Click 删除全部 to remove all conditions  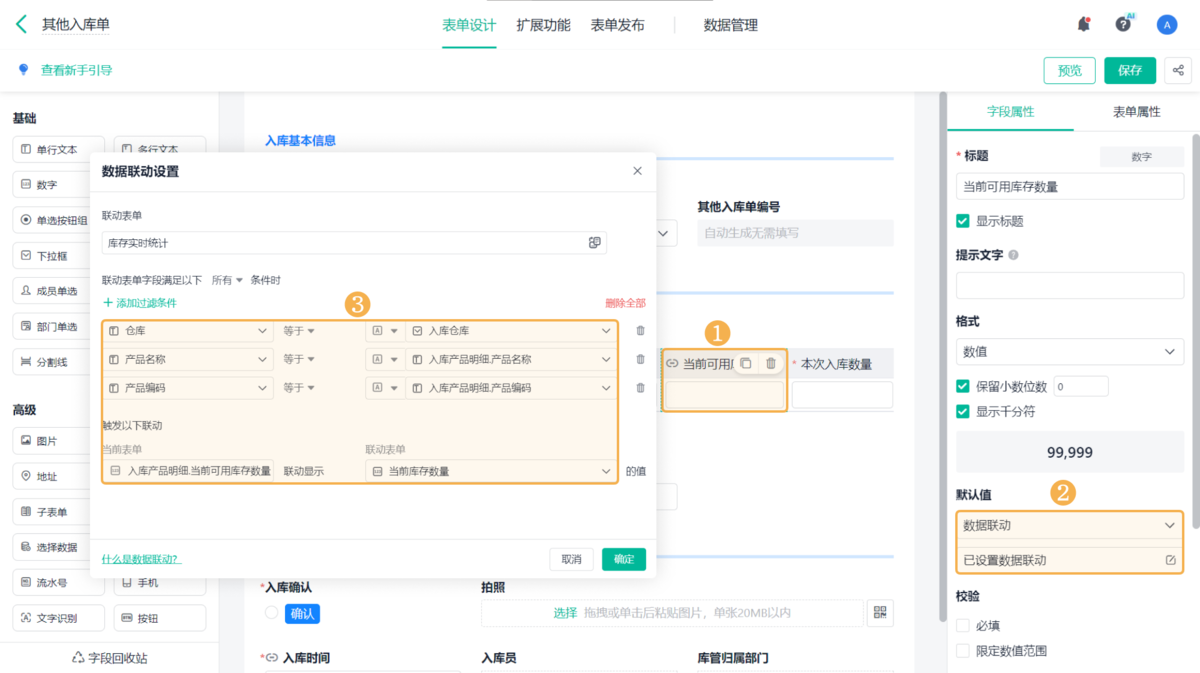tap(625, 303)
